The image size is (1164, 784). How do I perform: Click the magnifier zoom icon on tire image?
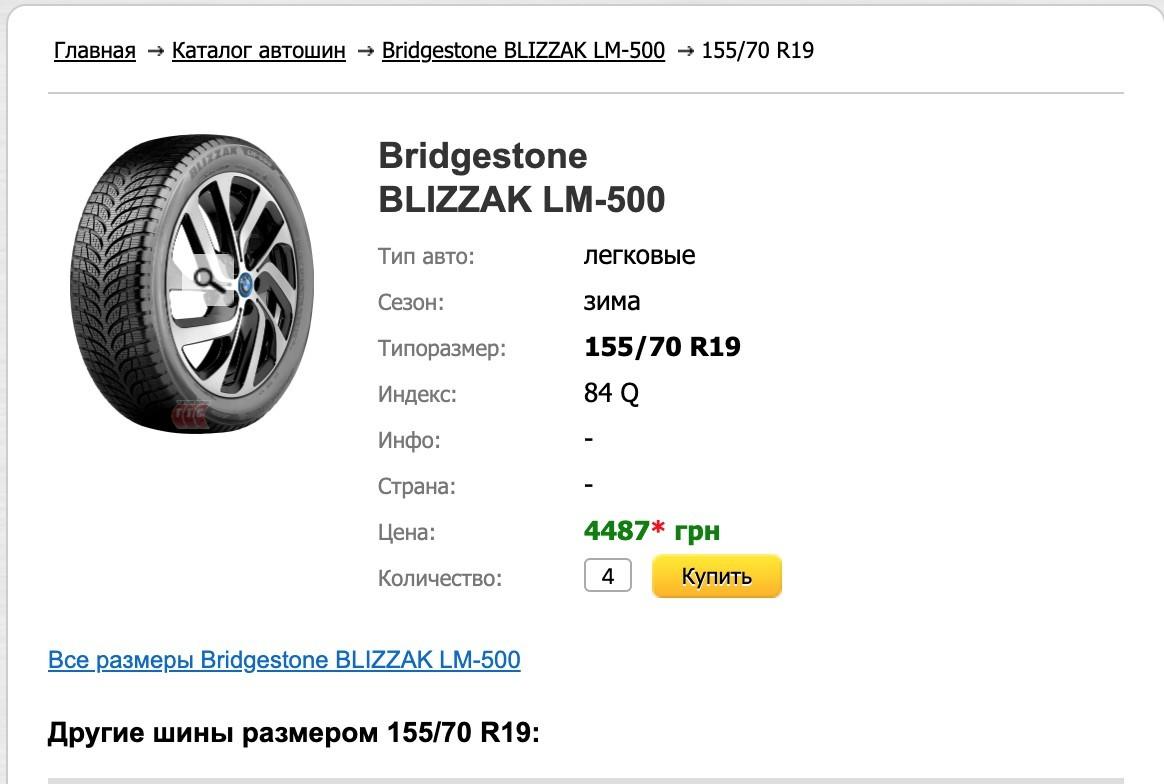(206, 278)
